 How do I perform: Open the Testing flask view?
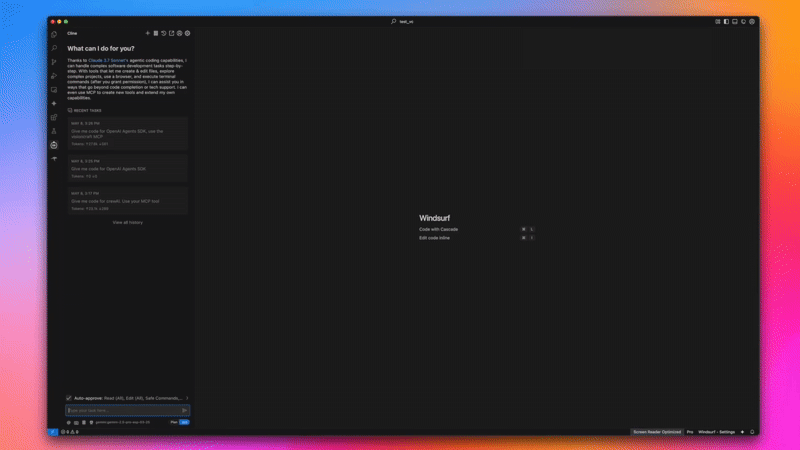coord(54,131)
